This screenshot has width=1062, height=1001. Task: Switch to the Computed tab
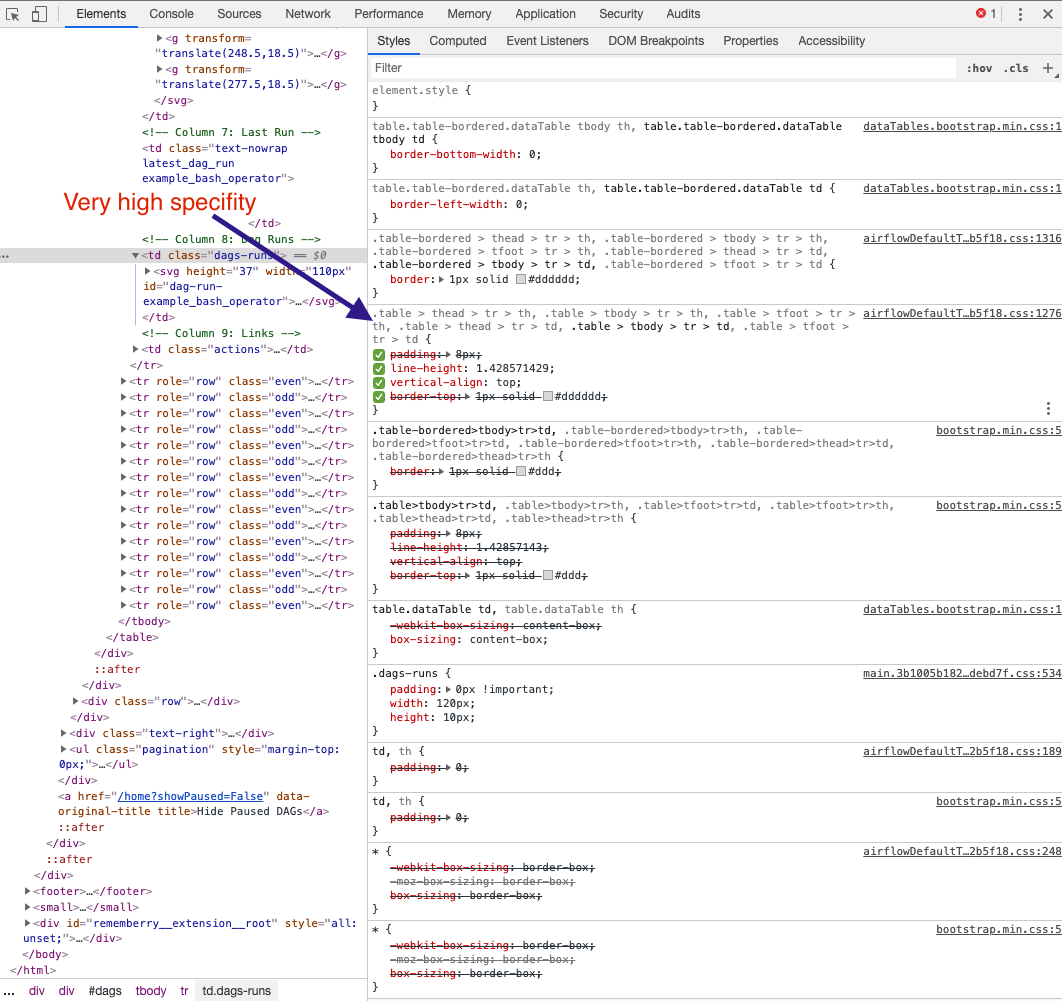click(x=458, y=41)
